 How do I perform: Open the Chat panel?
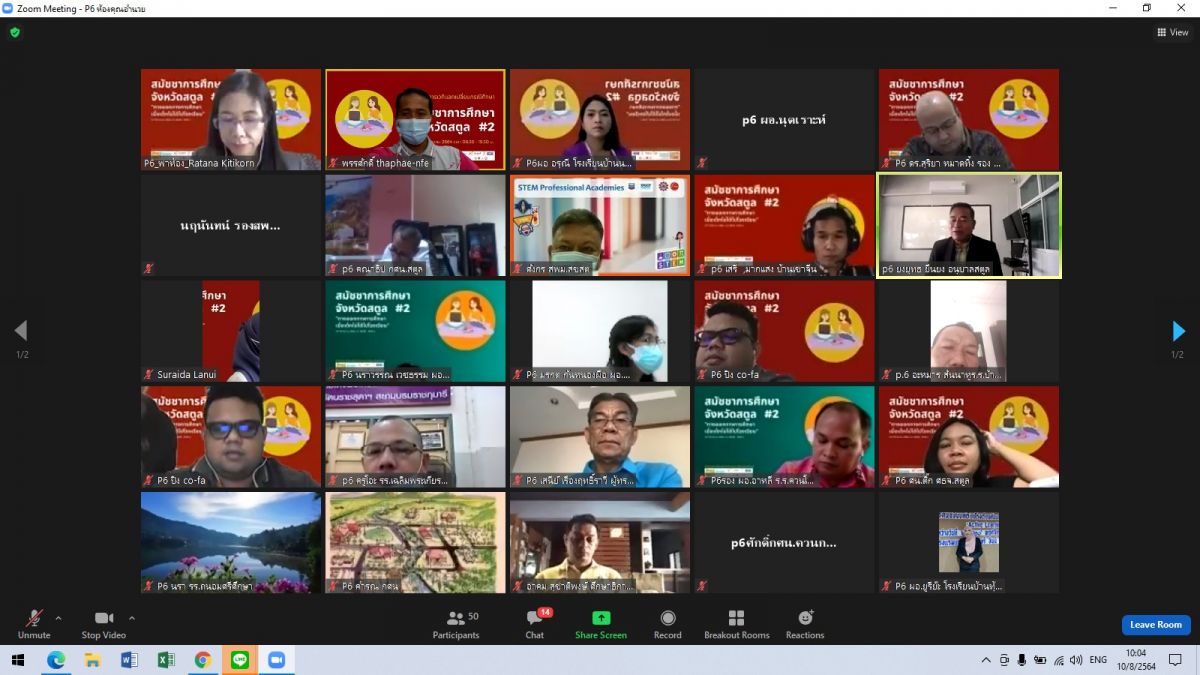pyautogui.click(x=535, y=625)
